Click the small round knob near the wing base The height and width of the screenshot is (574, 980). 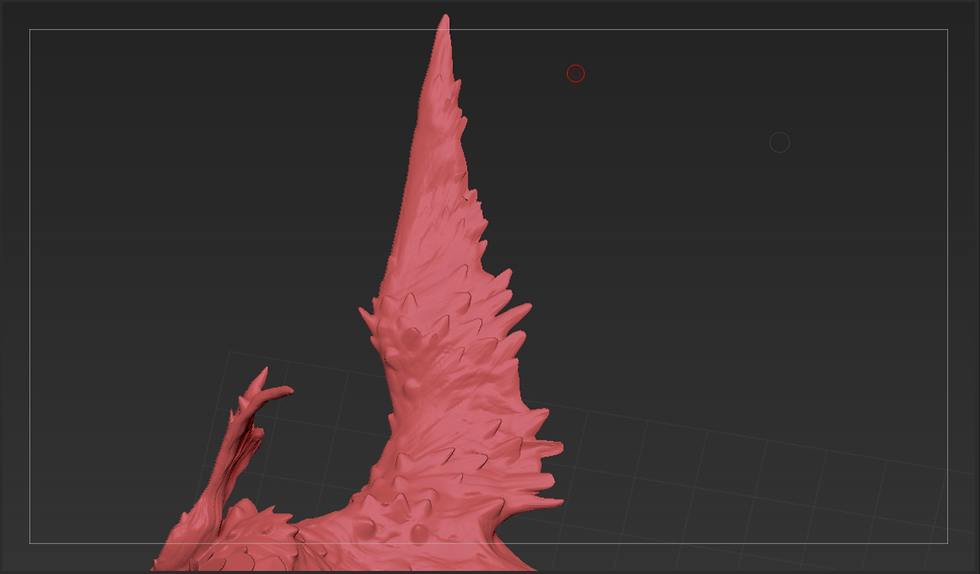click(419, 533)
